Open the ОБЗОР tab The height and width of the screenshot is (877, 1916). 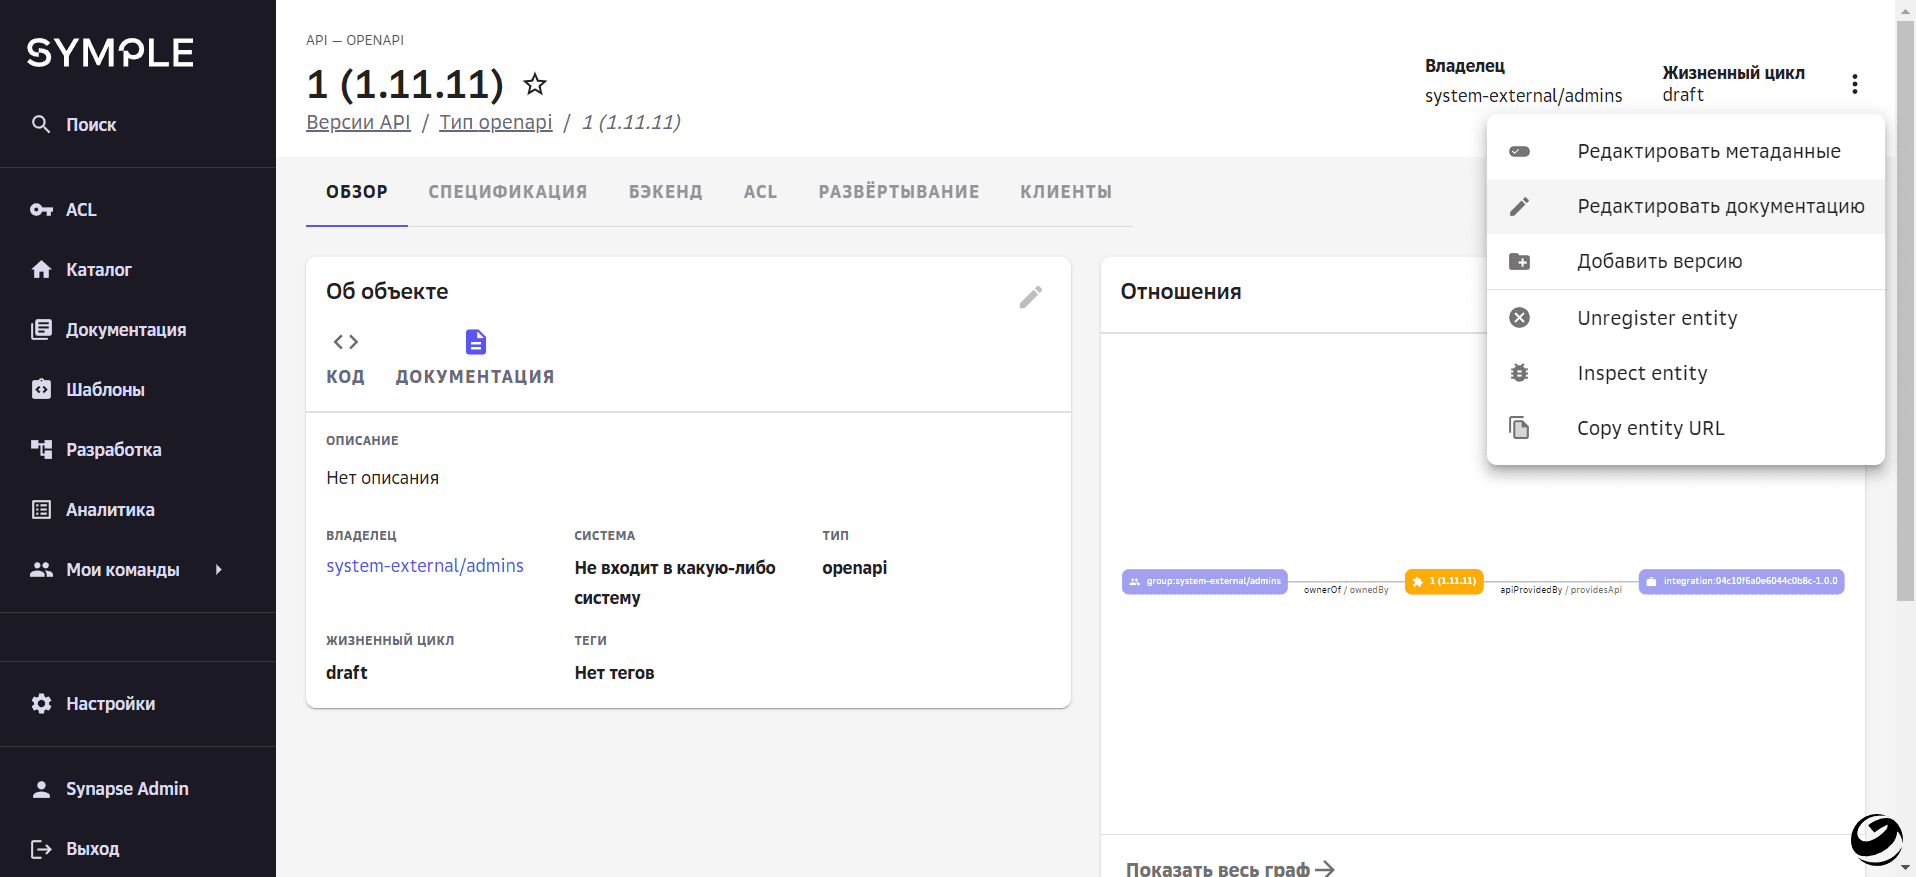point(357,192)
